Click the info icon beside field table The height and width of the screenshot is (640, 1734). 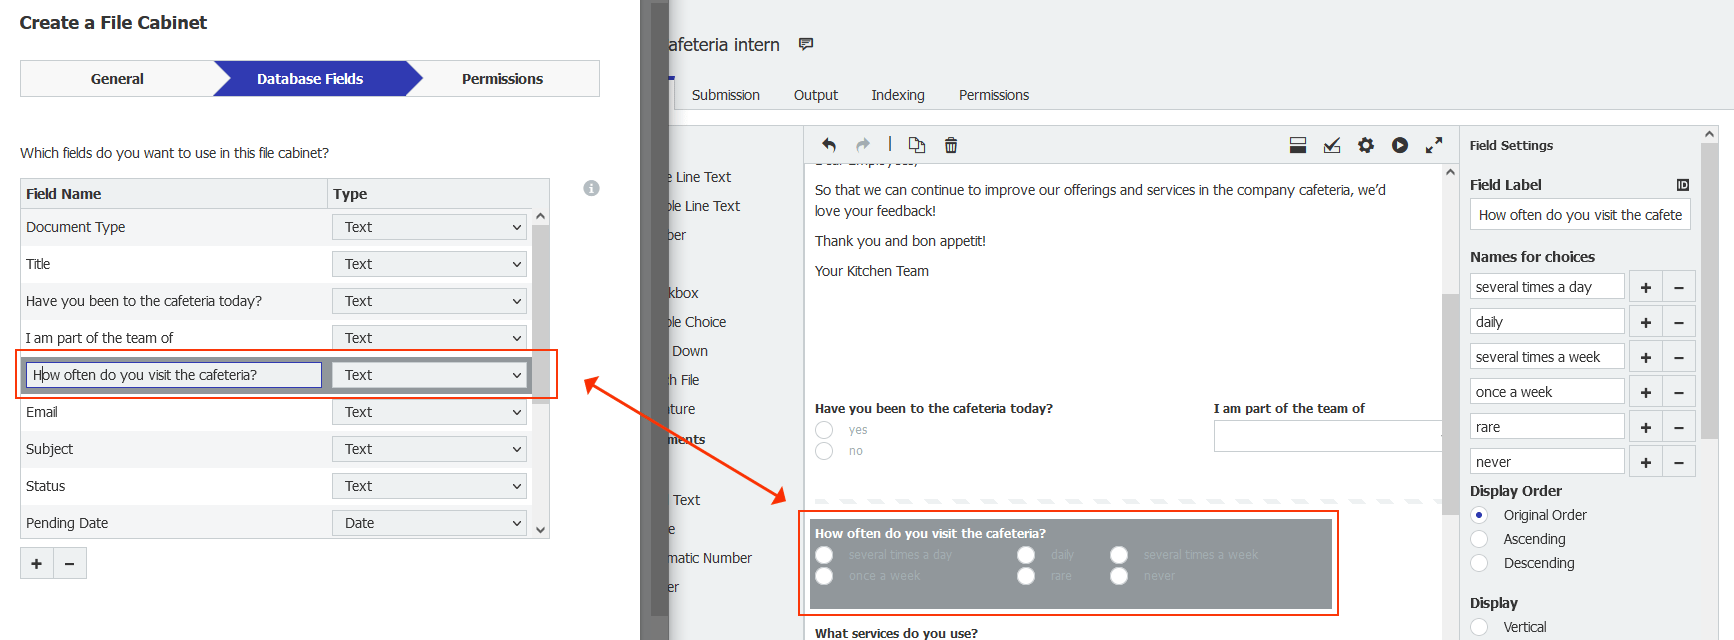pyautogui.click(x=591, y=188)
